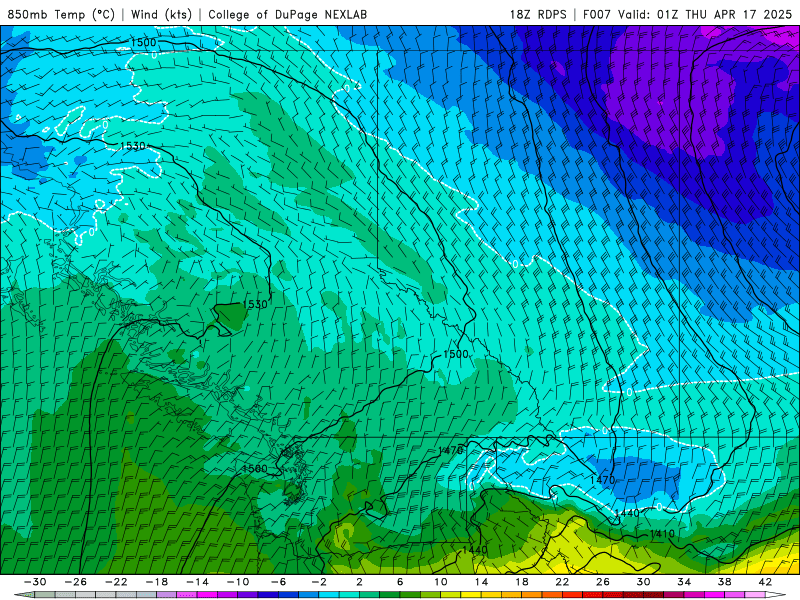Select the 14 colorbar scale label
This screenshot has height=600, width=800.
tap(481, 582)
